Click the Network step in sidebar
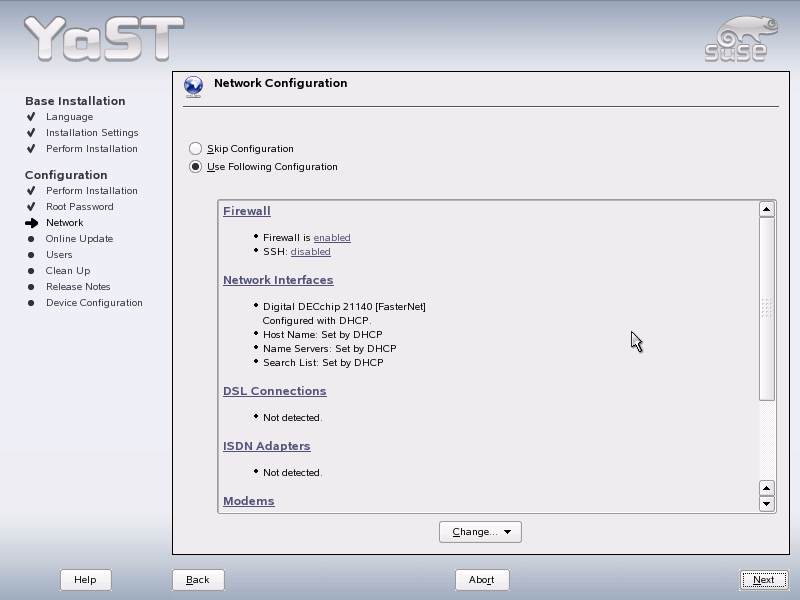 pos(65,223)
